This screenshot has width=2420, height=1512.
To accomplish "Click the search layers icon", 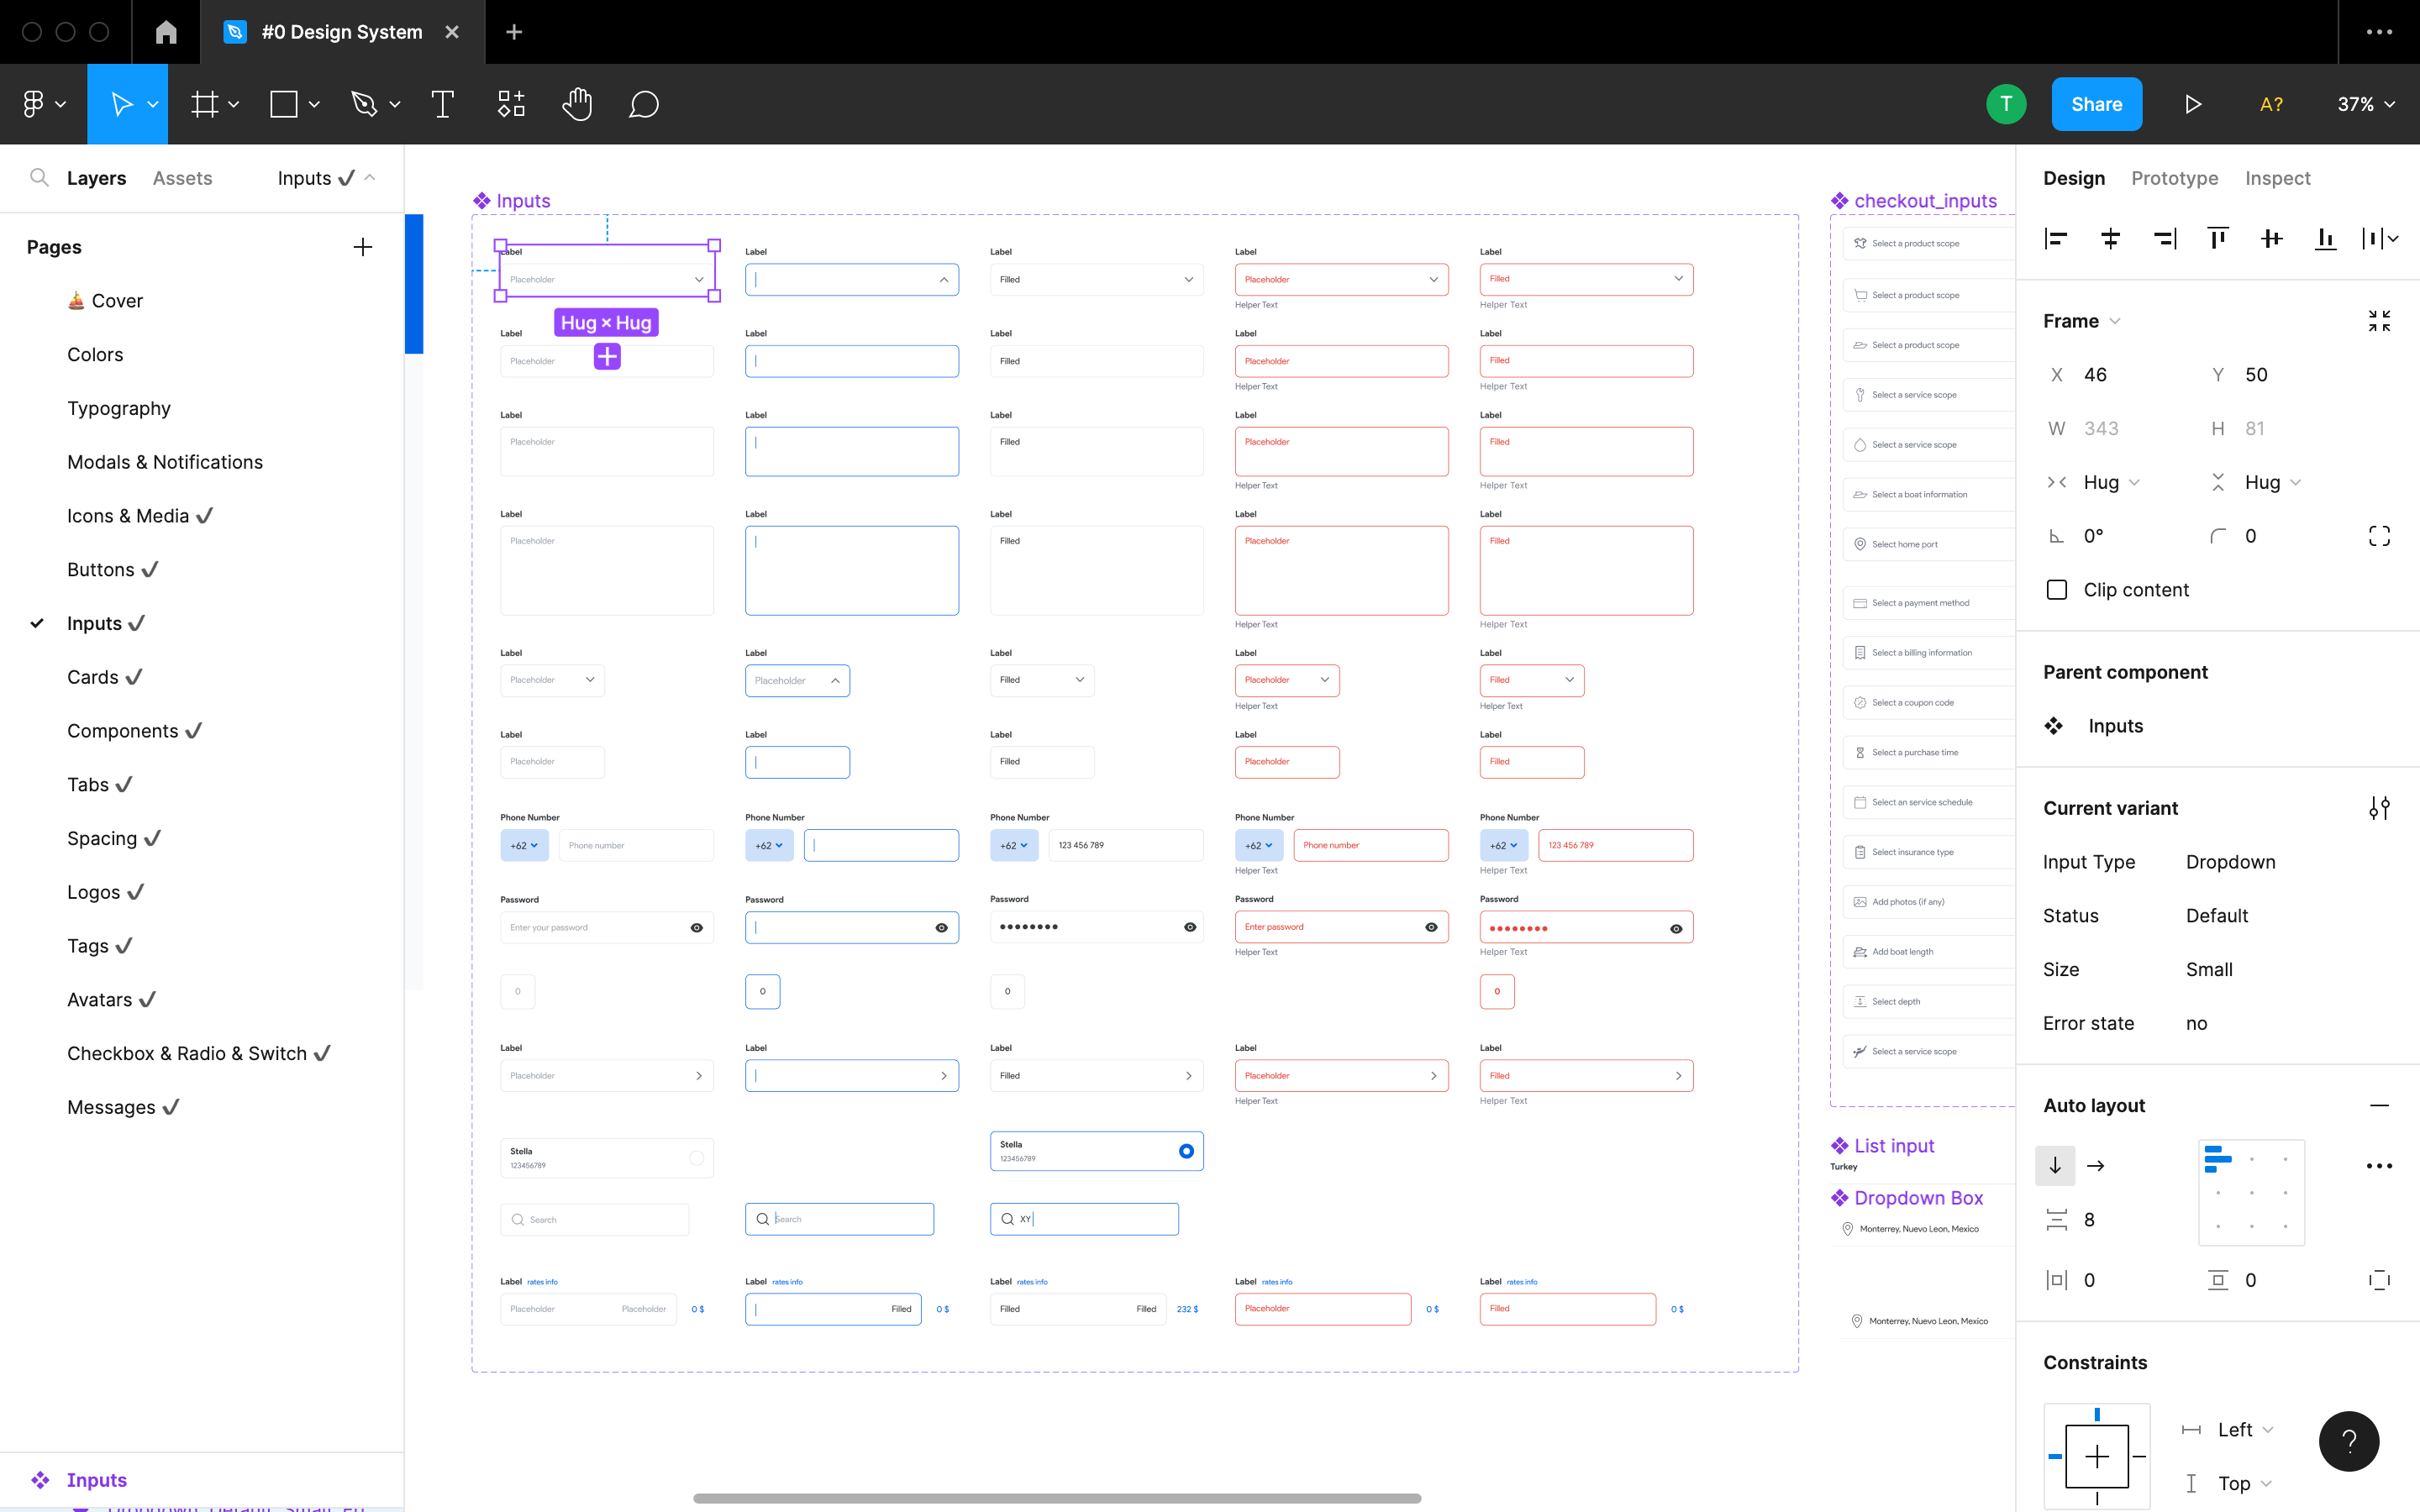I will tap(39, 178).
